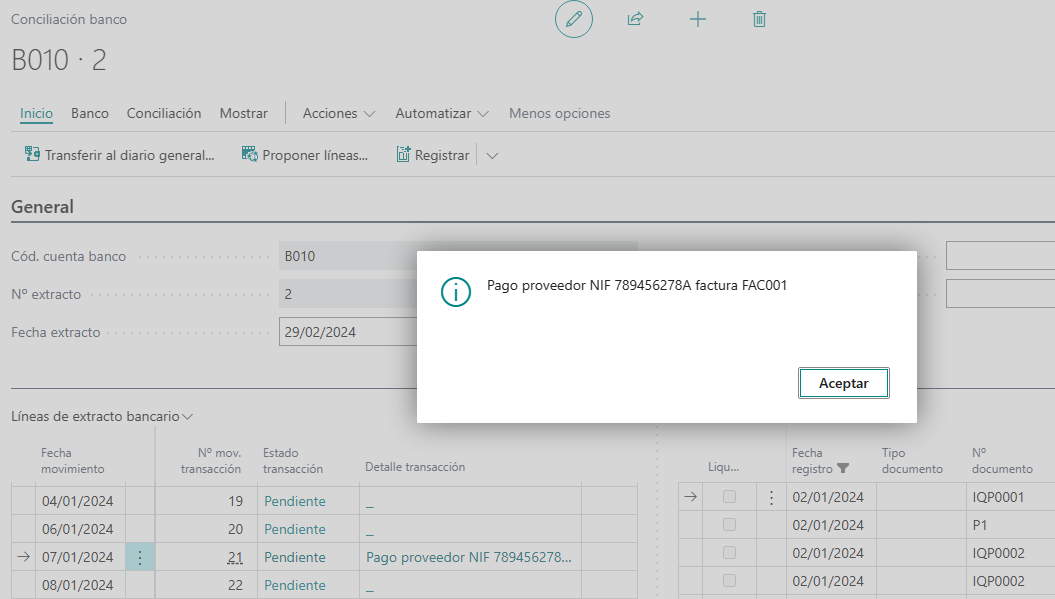Create a new record with the plus icon
This screenshot has height=599, width=1055.
[x=698, y=19]
